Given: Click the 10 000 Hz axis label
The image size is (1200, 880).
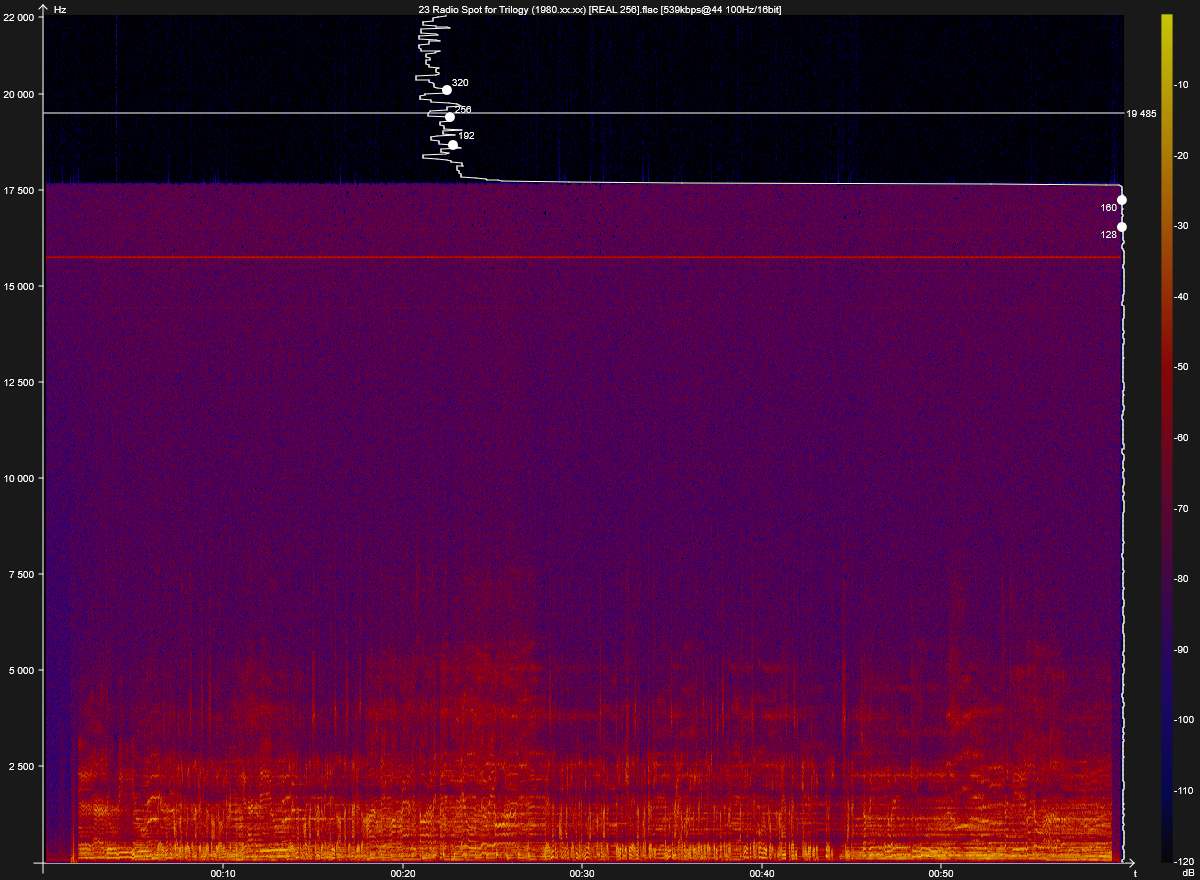Looking at the screenshot, I should (x=21, y=478).
